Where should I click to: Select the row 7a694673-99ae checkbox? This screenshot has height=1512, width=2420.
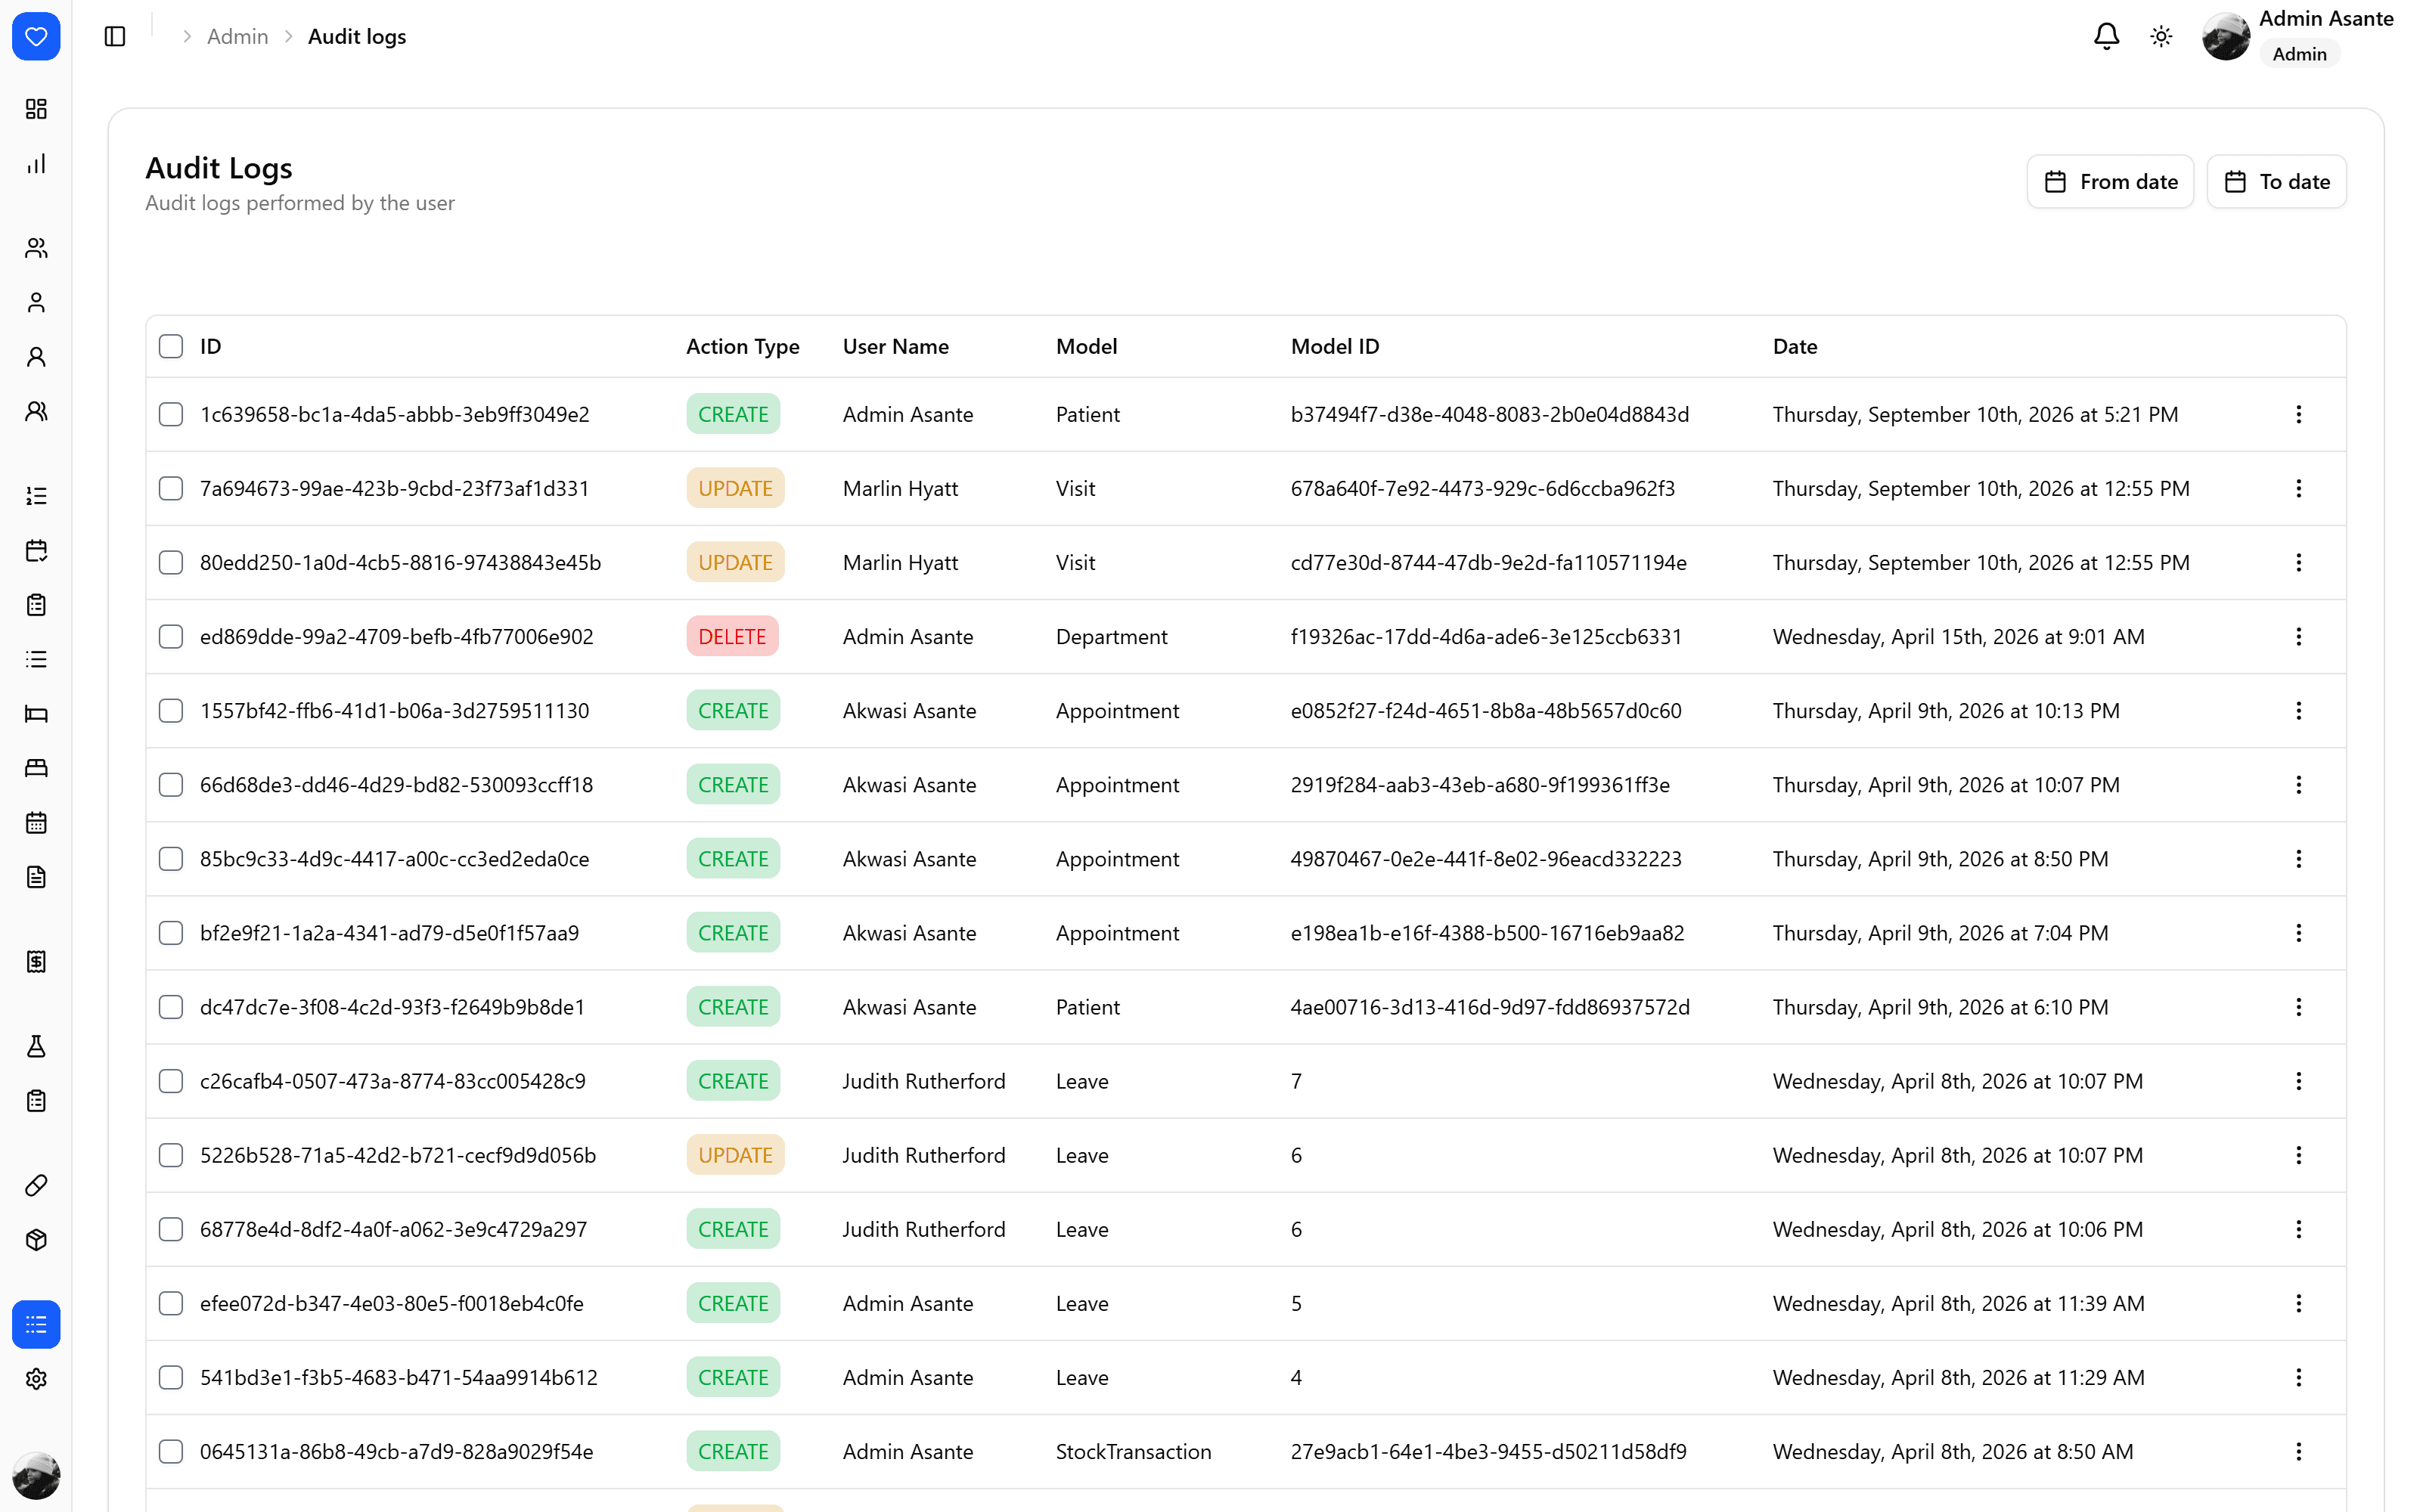(171, 489)
